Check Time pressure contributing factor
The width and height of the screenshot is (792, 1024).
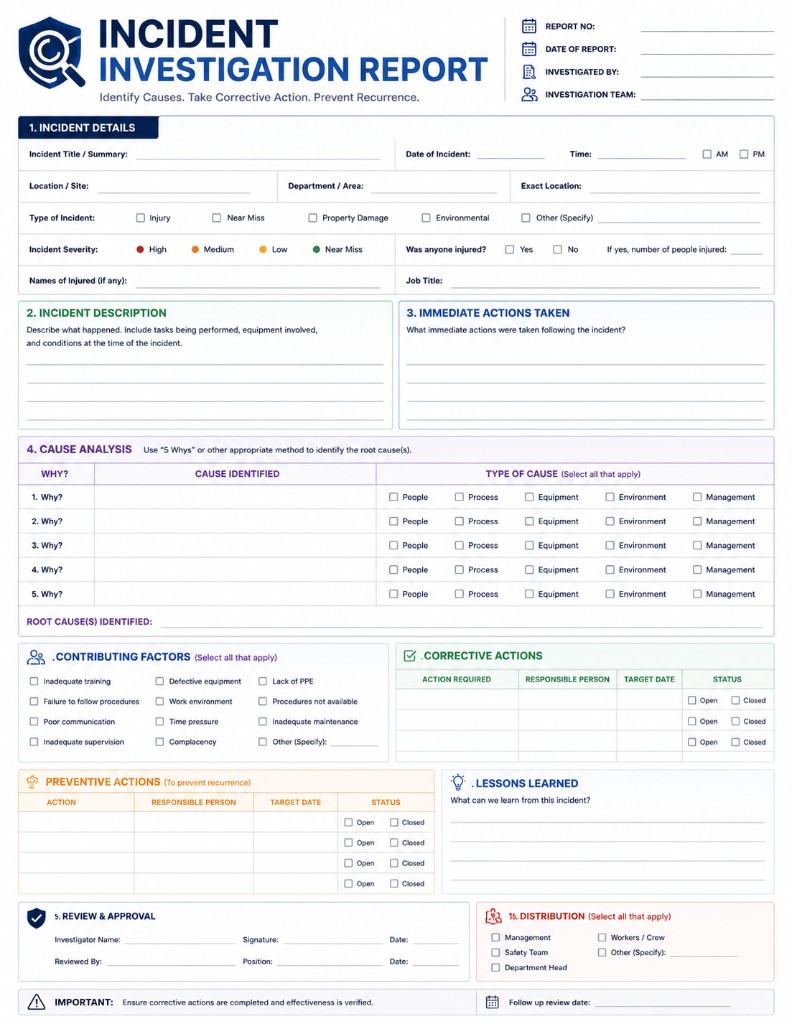(159, 722)
